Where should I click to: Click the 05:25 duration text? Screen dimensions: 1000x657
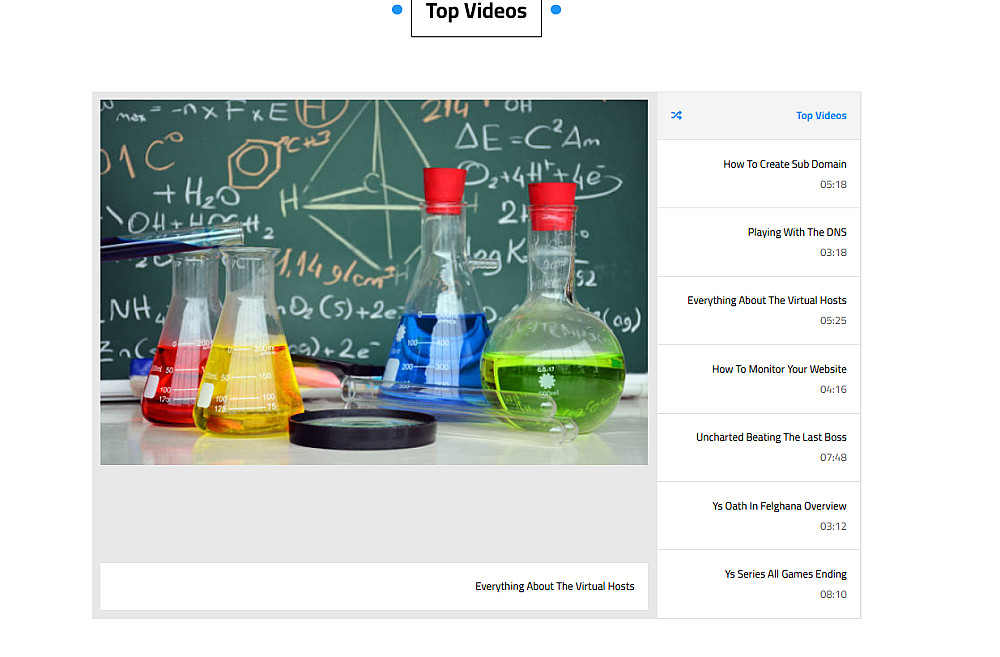click(833, 321)
